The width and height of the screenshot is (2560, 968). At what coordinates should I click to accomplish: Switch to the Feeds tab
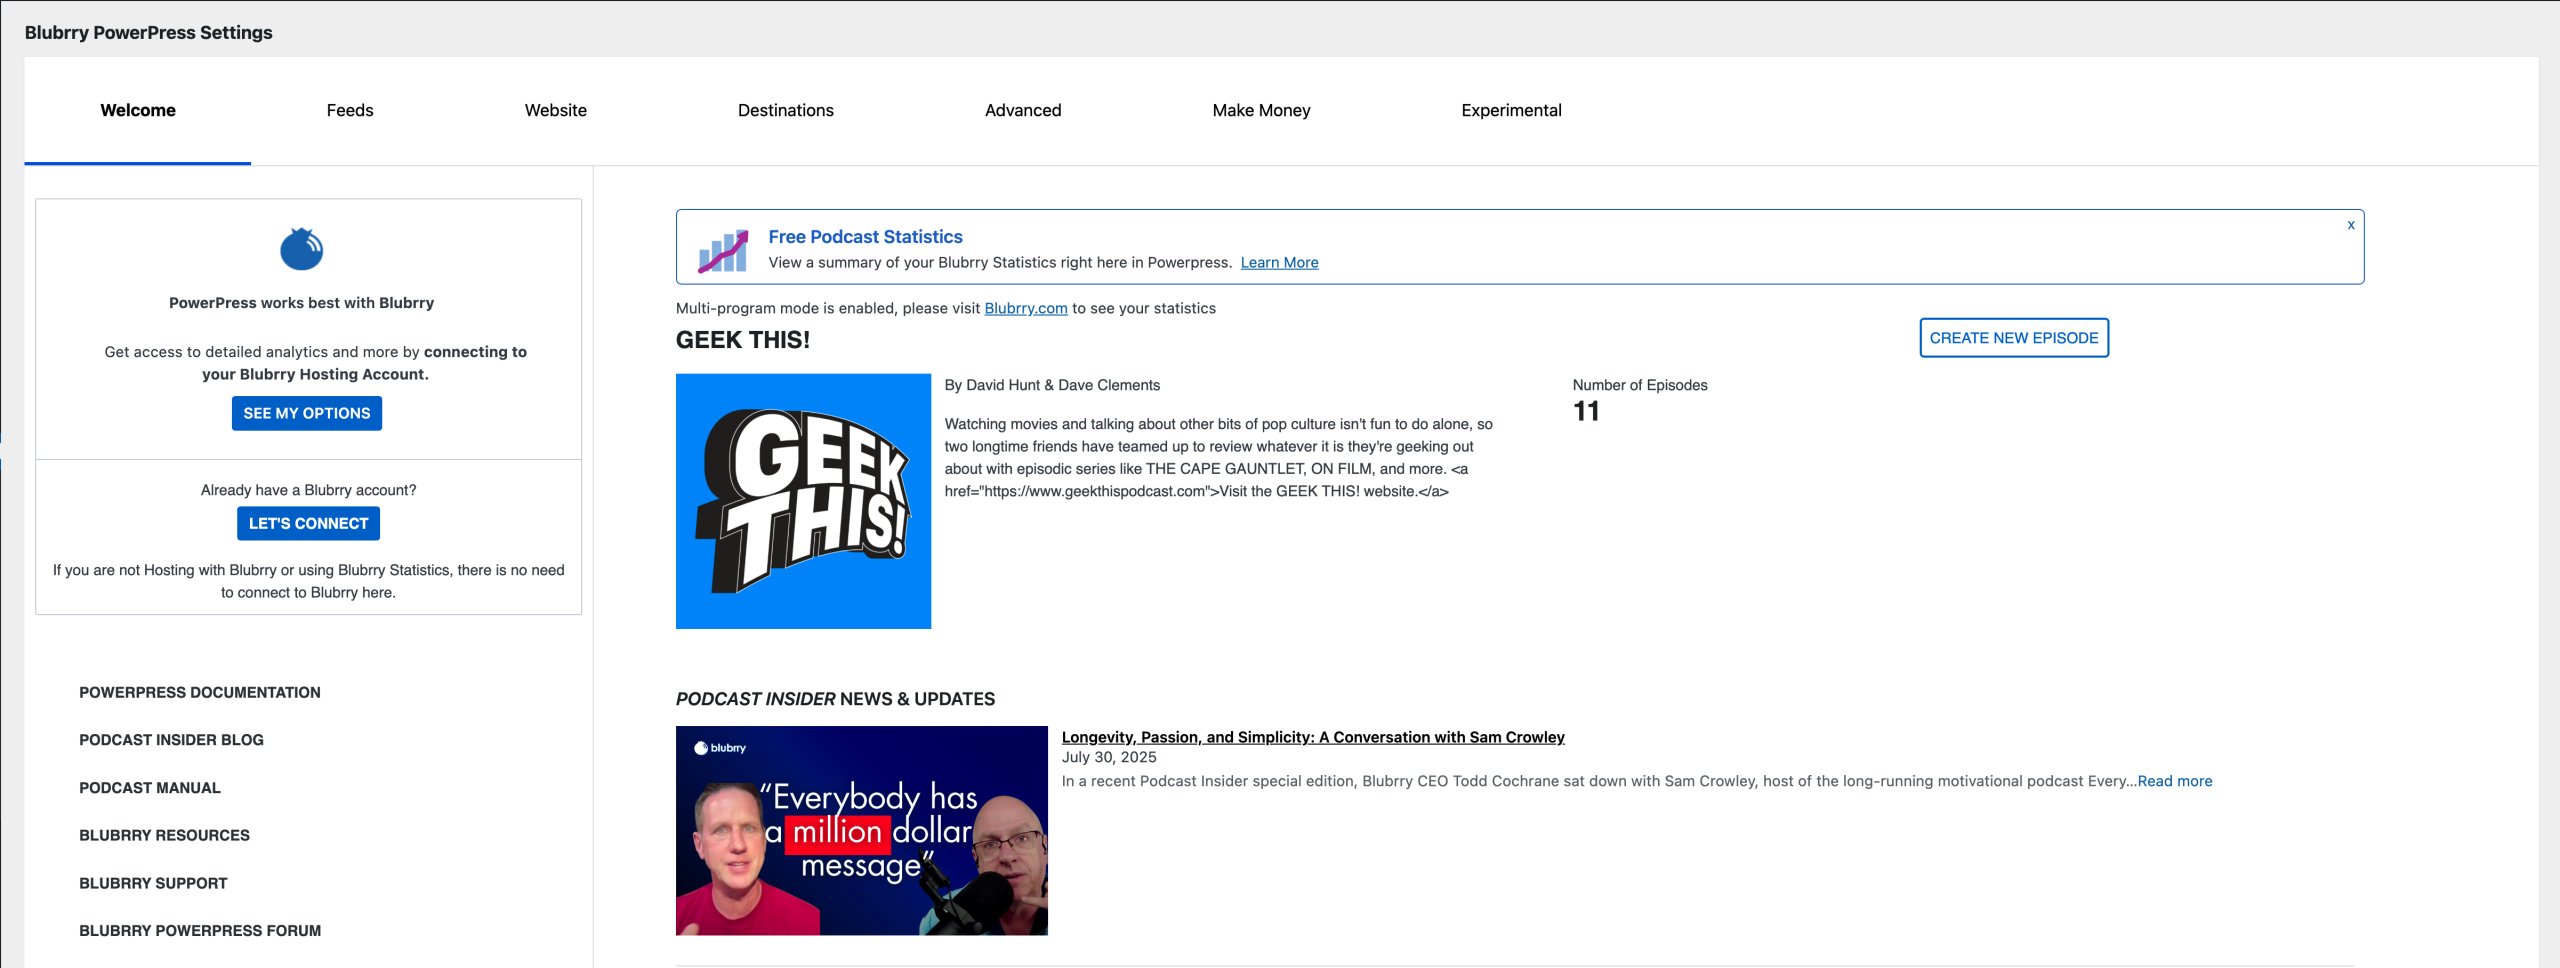350,110
